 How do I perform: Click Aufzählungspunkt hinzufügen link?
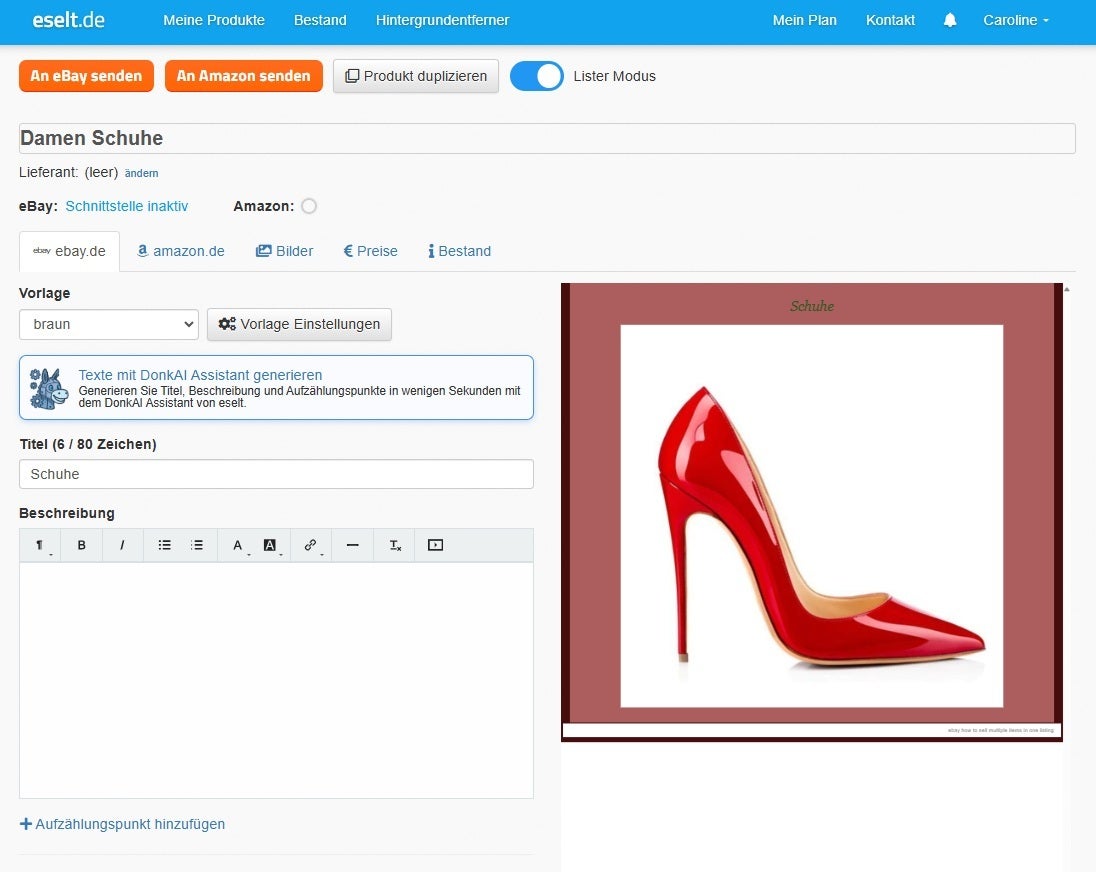(123, 824)
